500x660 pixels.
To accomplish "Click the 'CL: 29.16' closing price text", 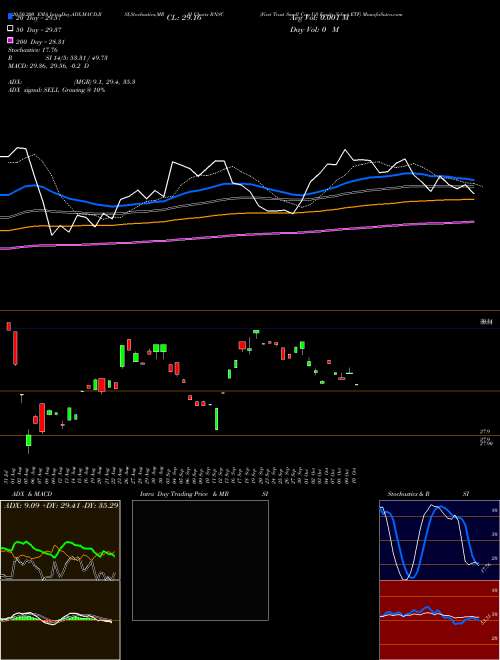I will click(x=184, y=18).
